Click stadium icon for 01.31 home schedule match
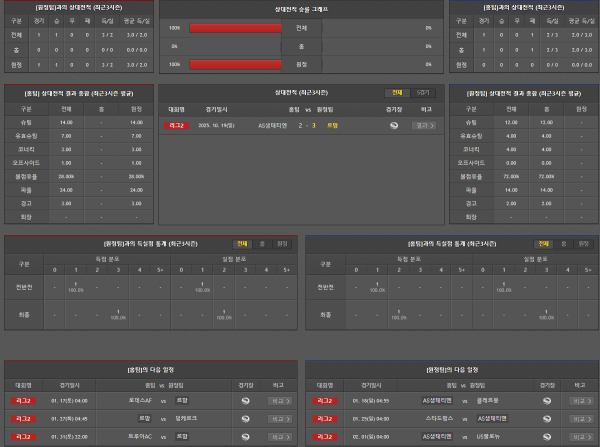Image resolution: width=600 pixels, height=447 pixels. pyautogui.click(x=246, y=436)
